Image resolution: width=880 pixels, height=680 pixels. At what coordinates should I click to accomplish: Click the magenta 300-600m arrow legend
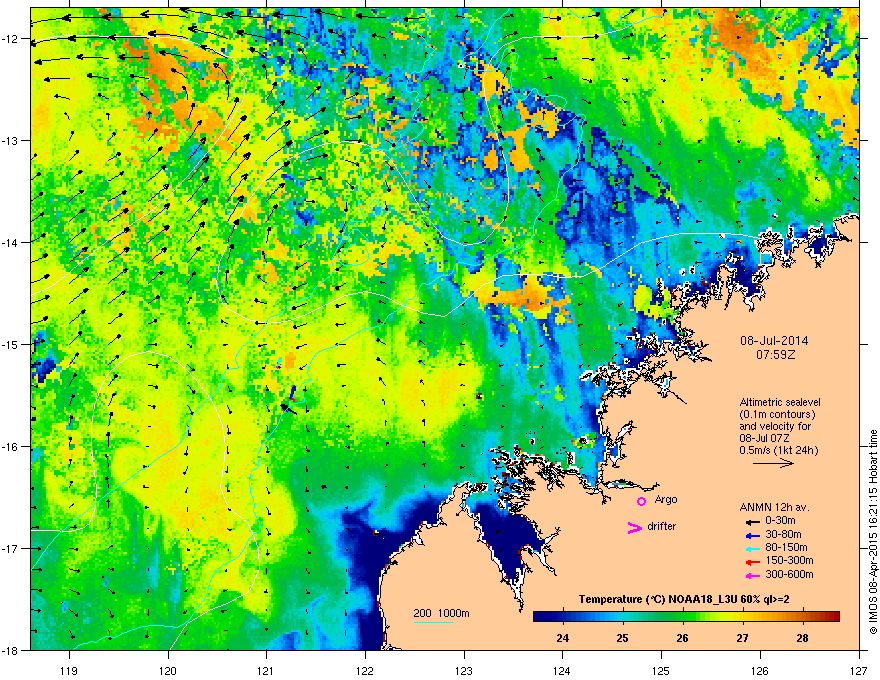752,575
